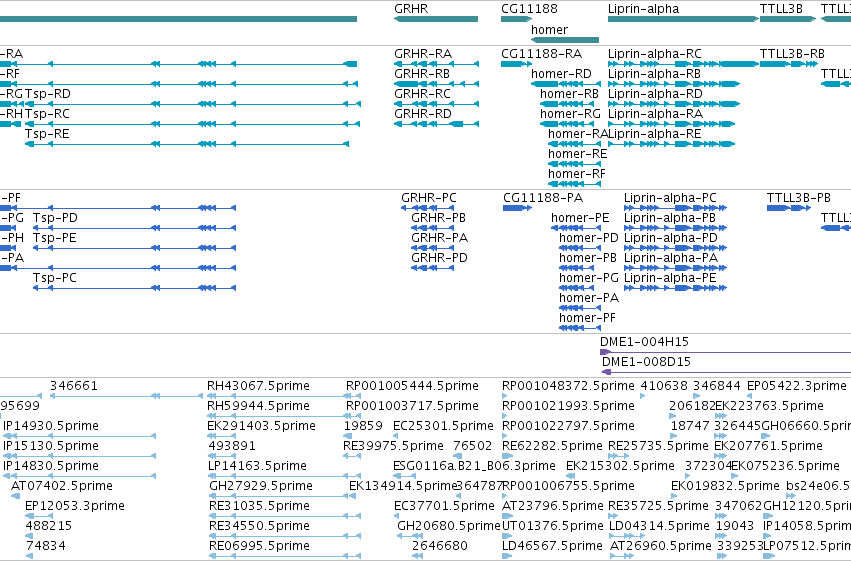Select EST label AT07402.5prime

click(62, 486)
